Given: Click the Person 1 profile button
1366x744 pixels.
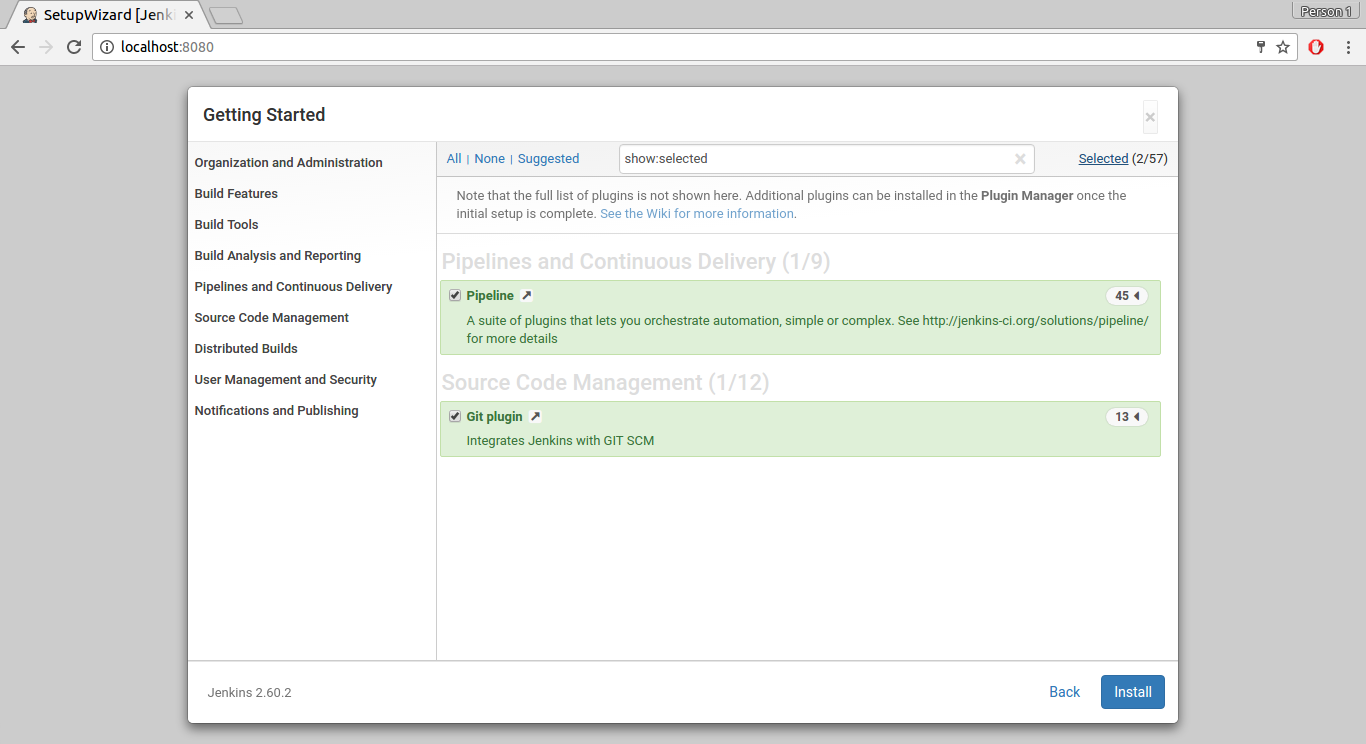Looking at the screenshot, I should tap(1325, 12).
